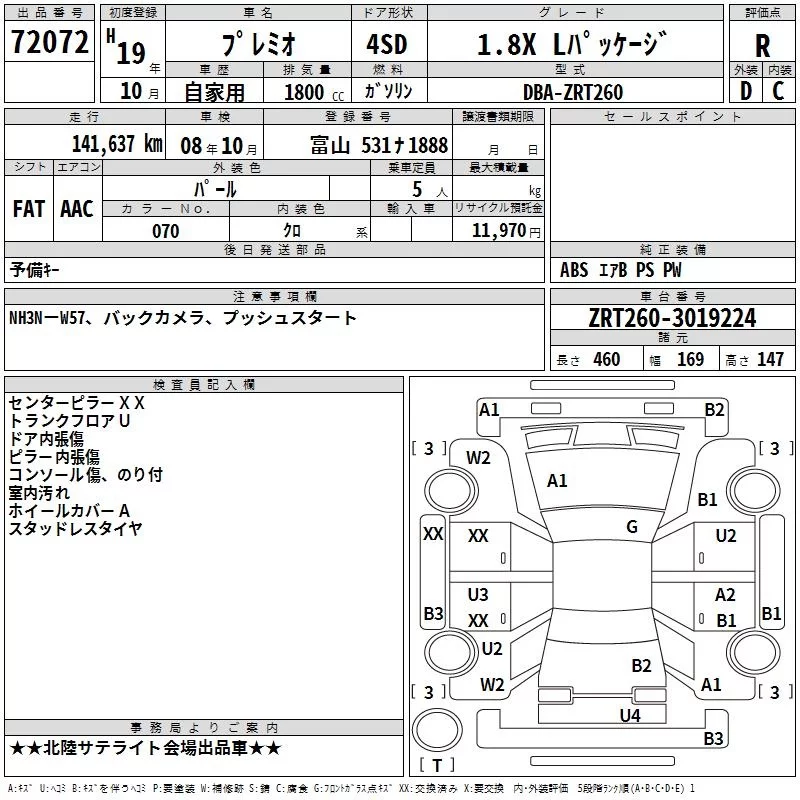800x800 pixels.
Task: Click the interior rating C
Action: pyautogui.click(x=778, y=91)
